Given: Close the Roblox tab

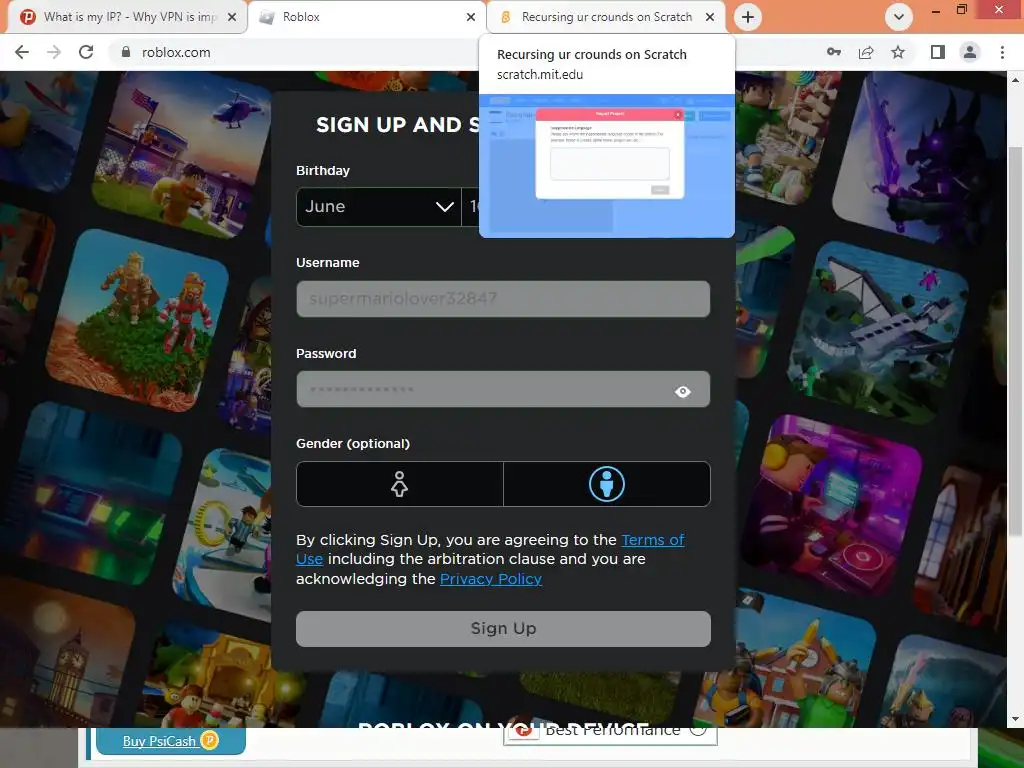Looking at the screenshot, I should (x=471, y=17).
